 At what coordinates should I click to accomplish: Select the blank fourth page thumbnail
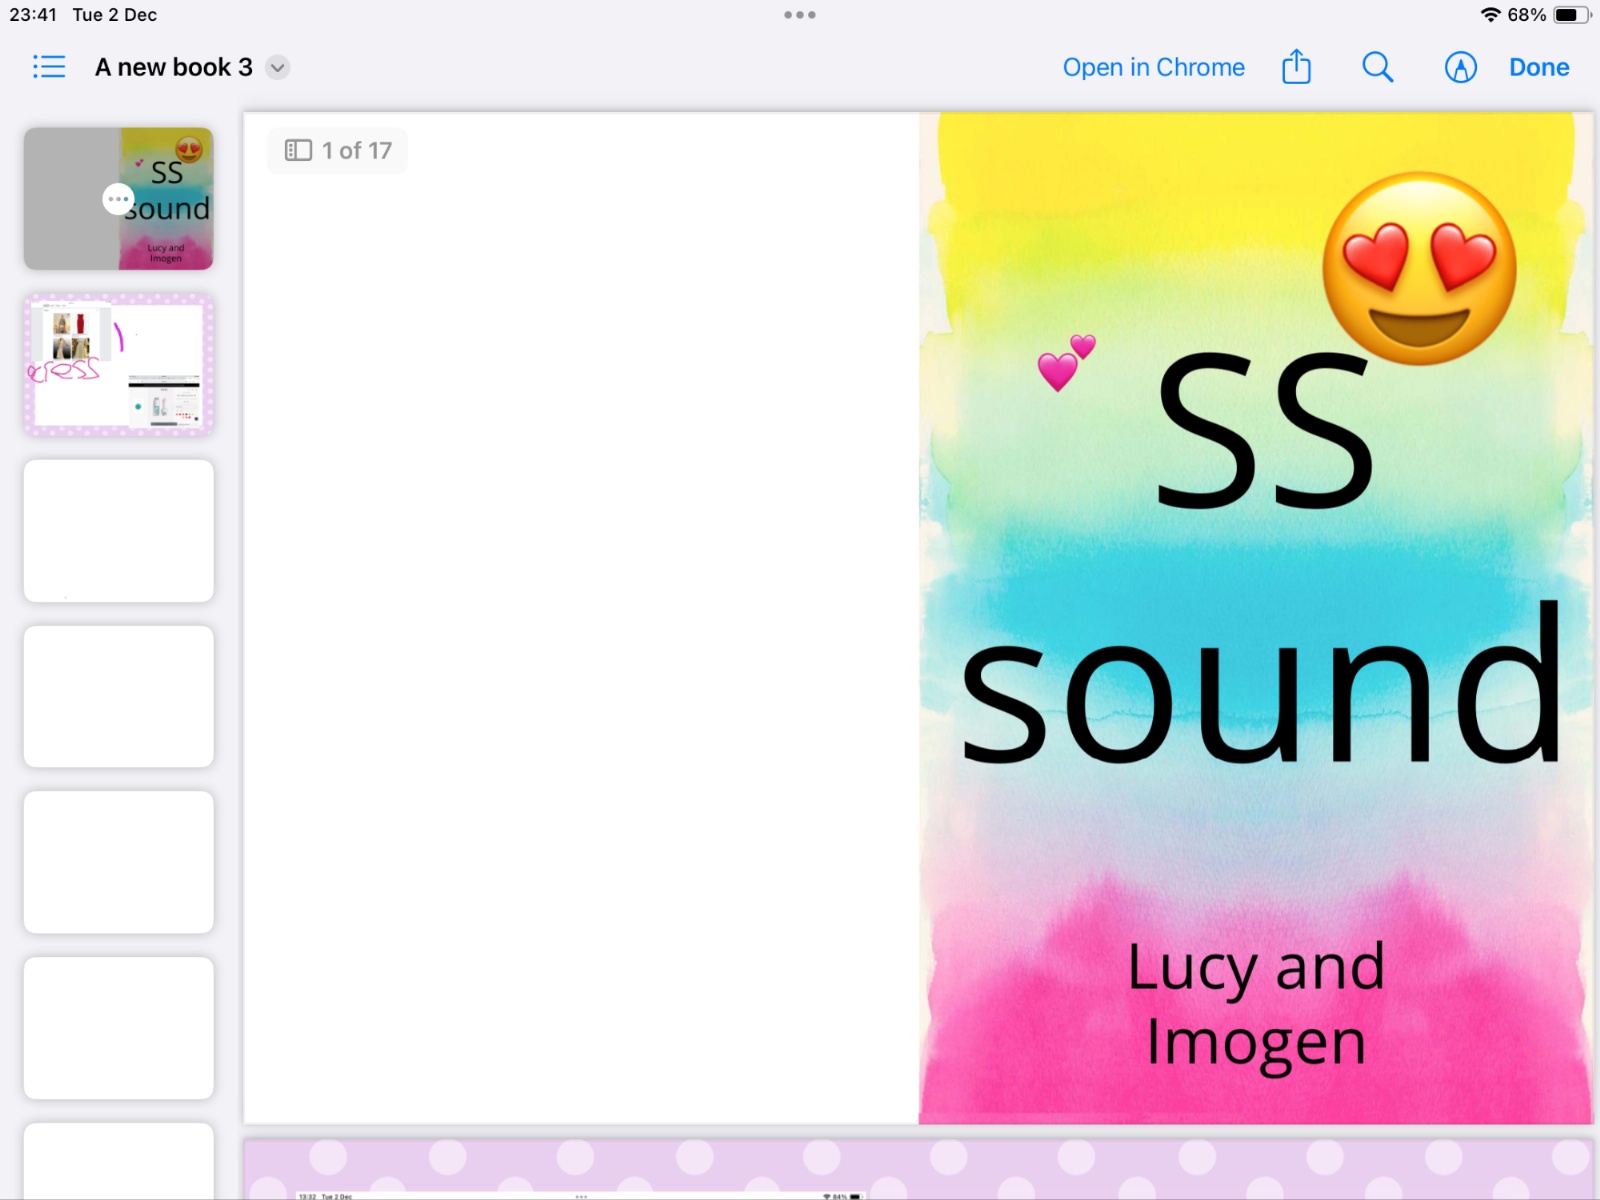point(118,697)
